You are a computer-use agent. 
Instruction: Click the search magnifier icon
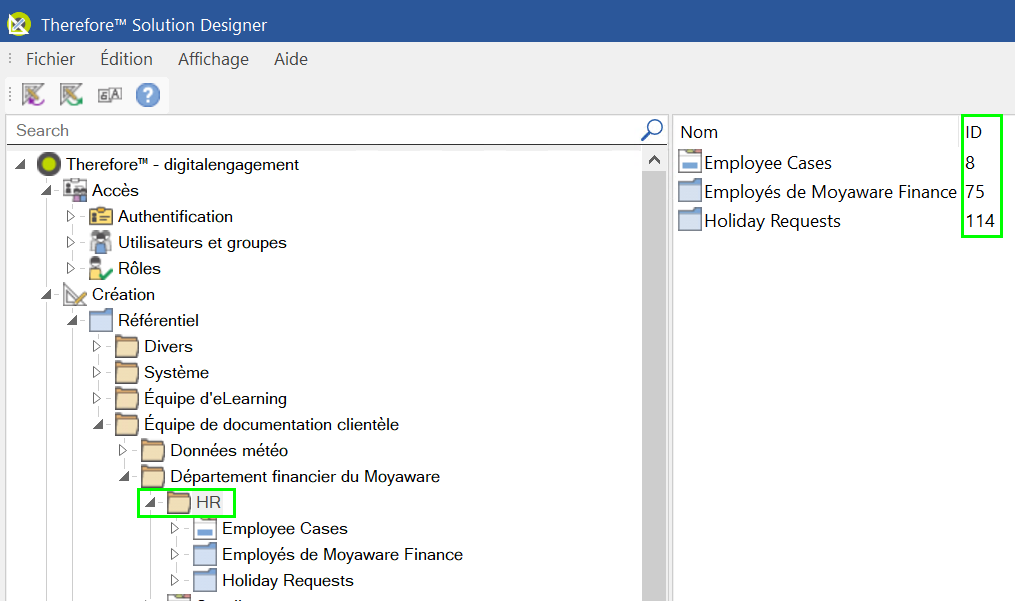(x=652, y=130)
